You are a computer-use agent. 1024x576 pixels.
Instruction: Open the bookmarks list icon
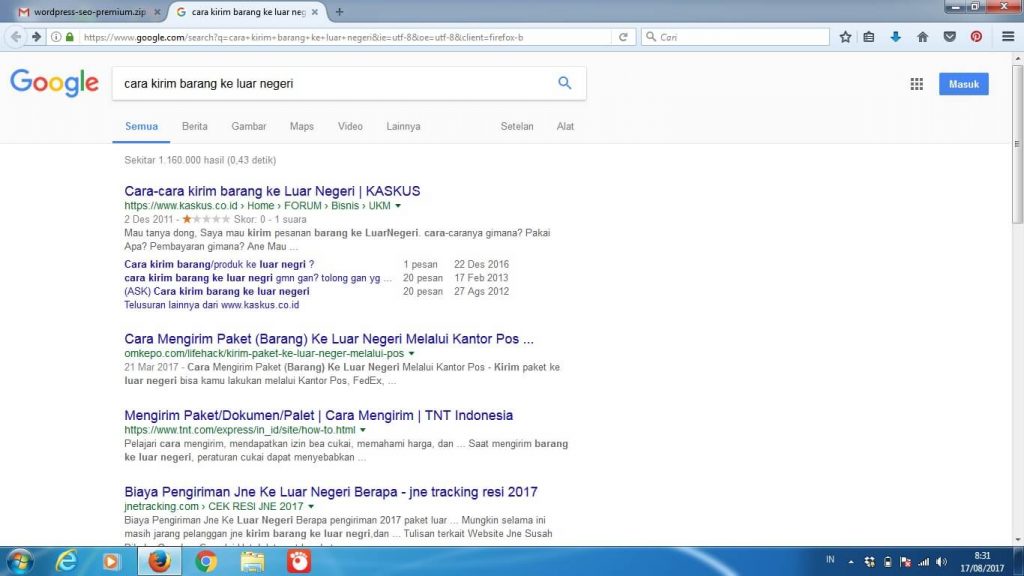point(869,37)
